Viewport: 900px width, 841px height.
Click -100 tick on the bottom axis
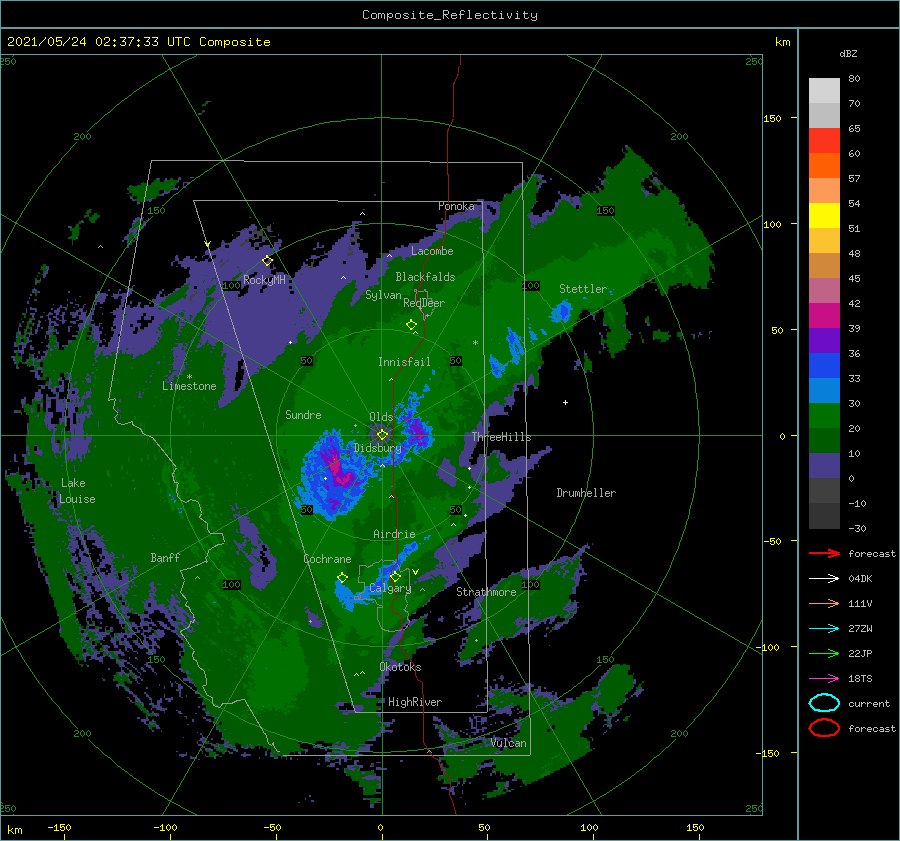165,827
